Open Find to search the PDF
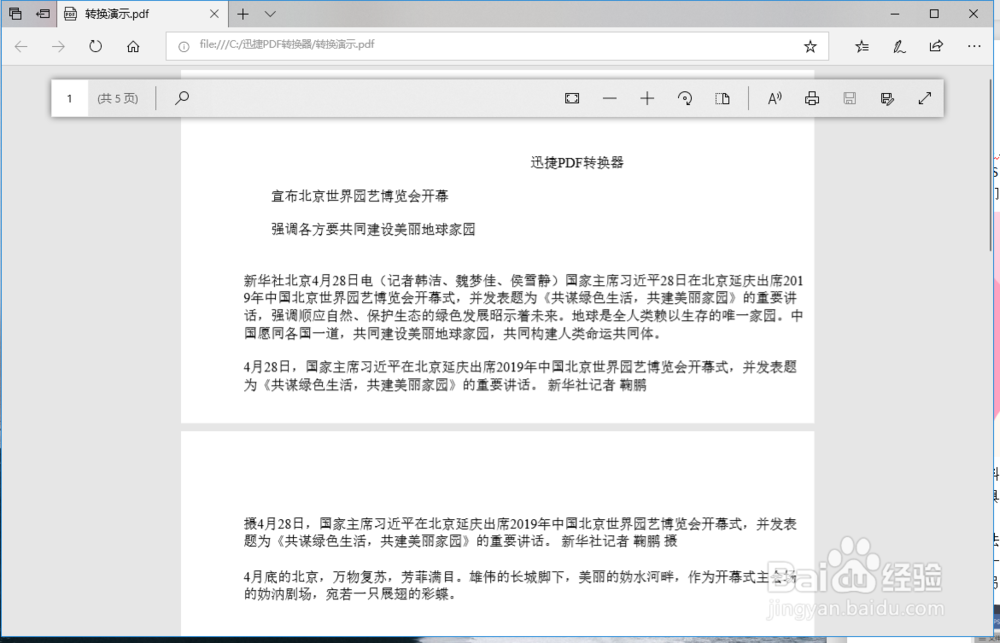This screenshot has width=1000, height=643. [x=181, y=98]
